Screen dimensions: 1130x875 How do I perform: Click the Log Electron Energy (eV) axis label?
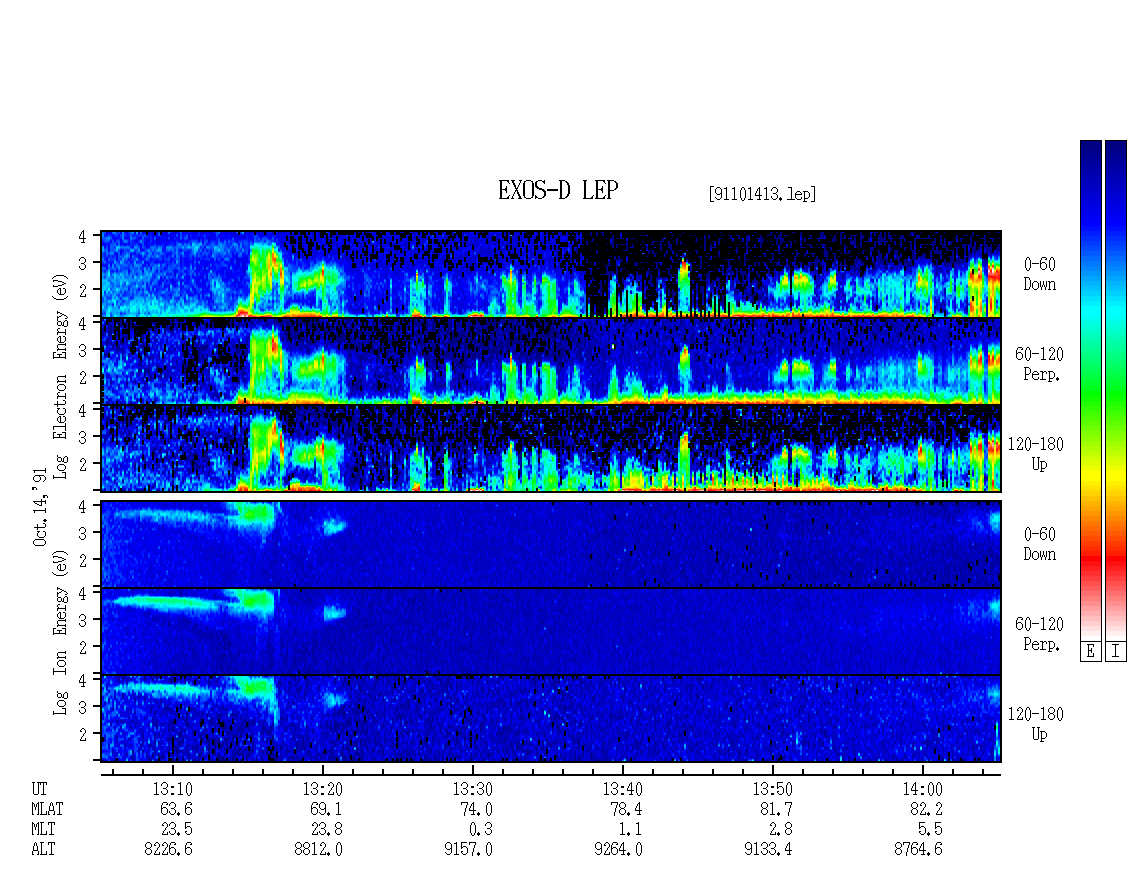(61, 376)
